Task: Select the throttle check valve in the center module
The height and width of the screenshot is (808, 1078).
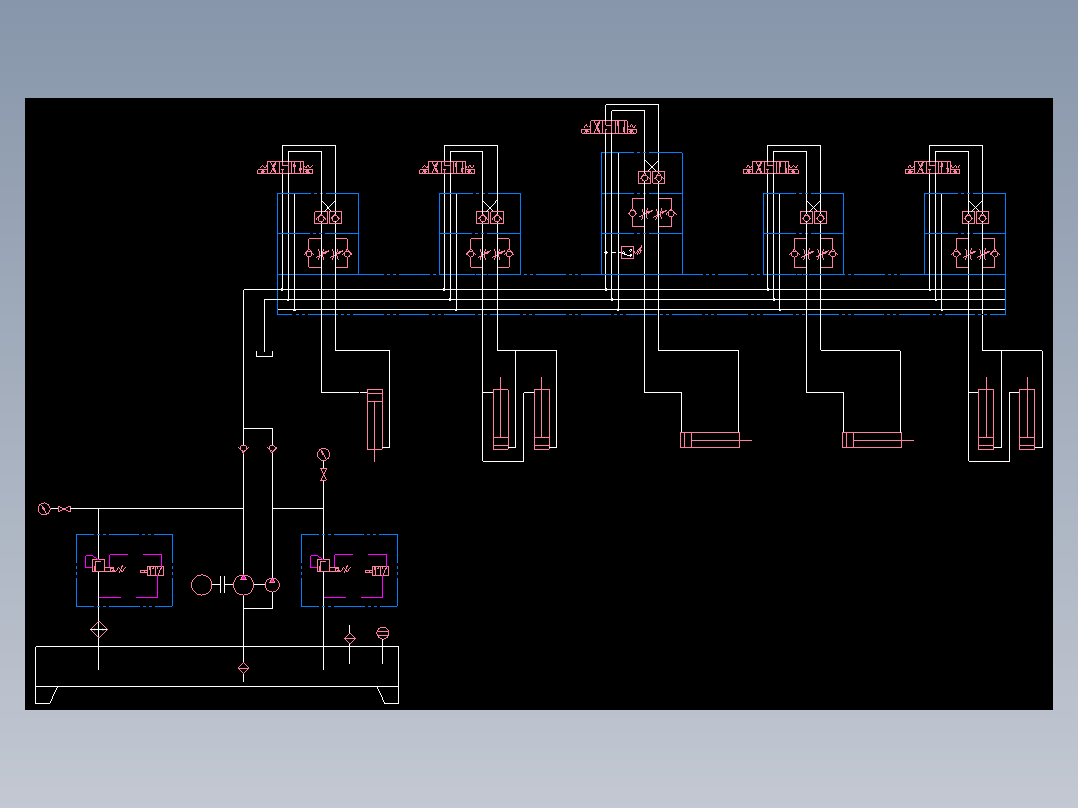Action: (652, 213)
